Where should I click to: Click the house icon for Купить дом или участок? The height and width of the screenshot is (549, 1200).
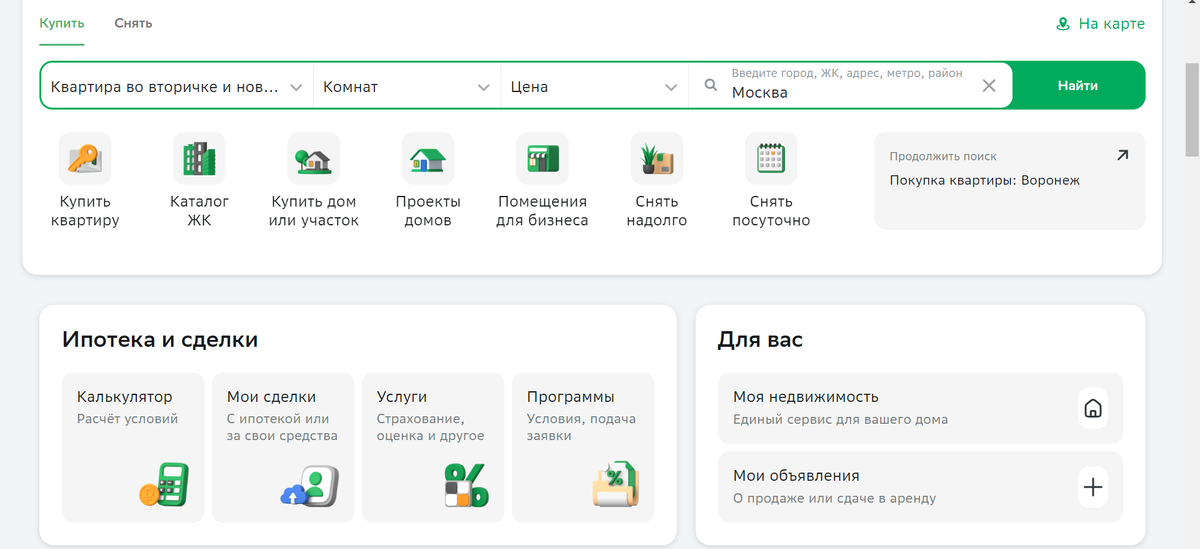313,158
